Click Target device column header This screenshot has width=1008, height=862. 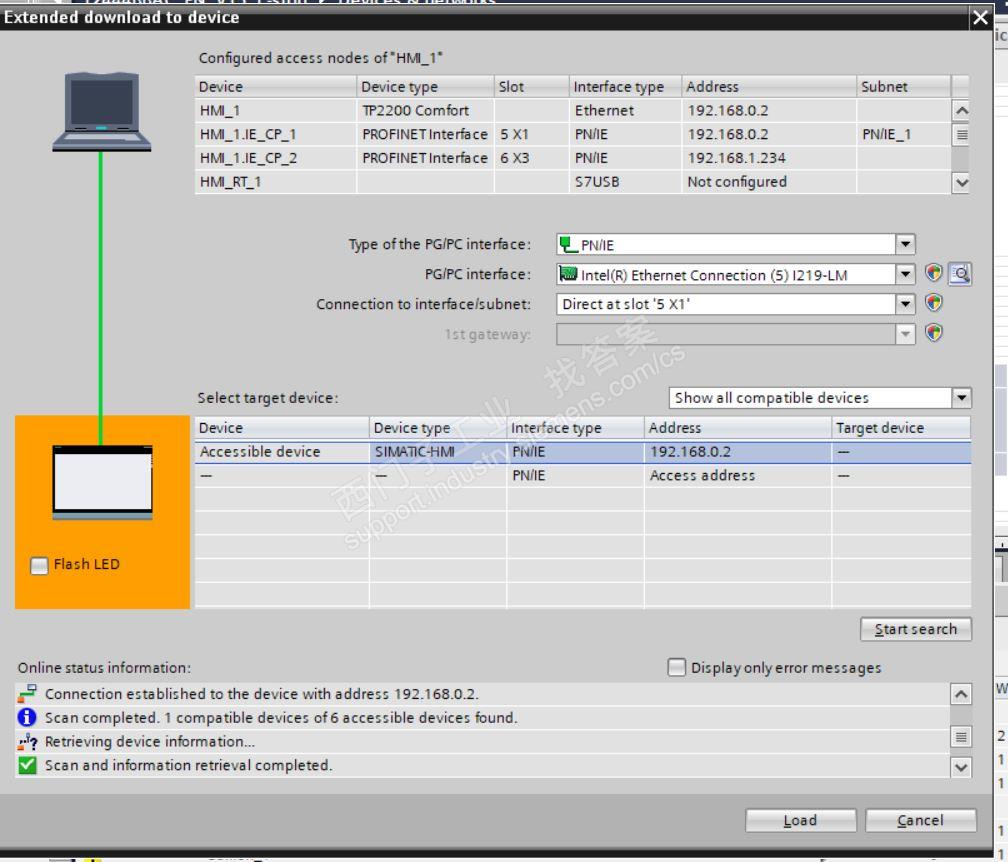(x=901, y=428)
